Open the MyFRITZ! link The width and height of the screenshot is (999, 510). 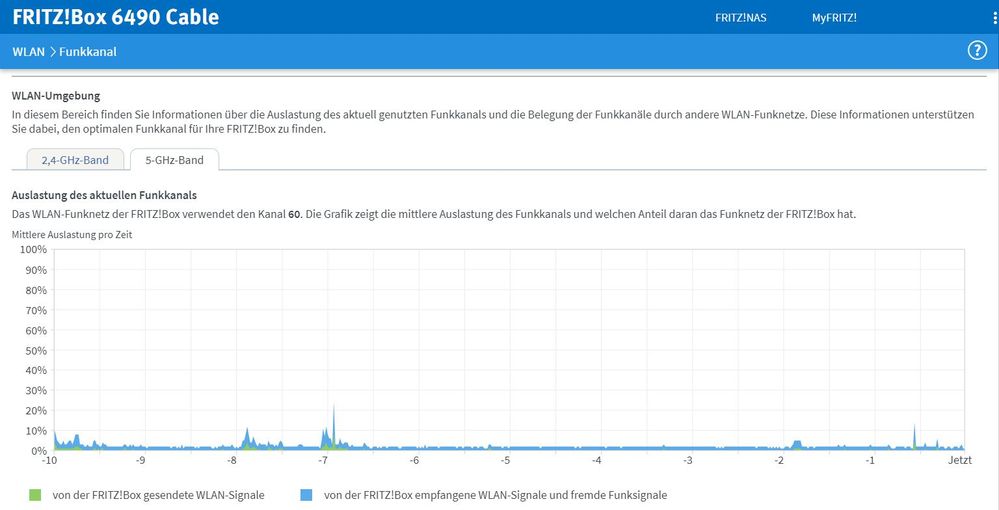point(834,18)
